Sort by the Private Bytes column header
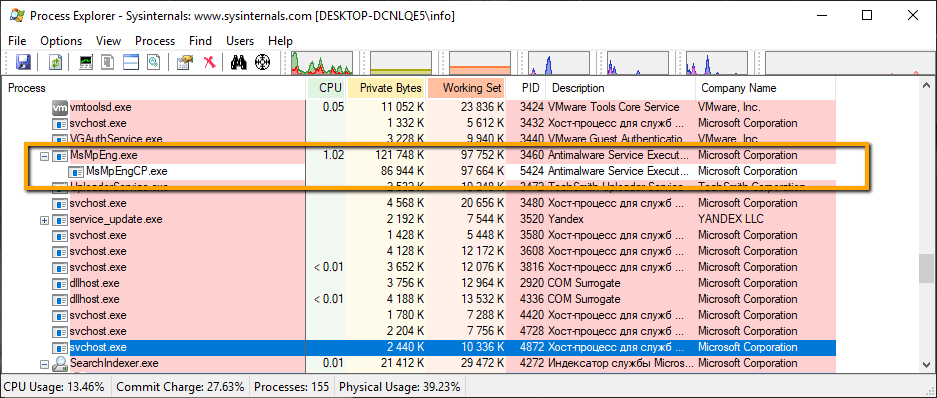Screen dimensions: 937x398 (387, 88)
